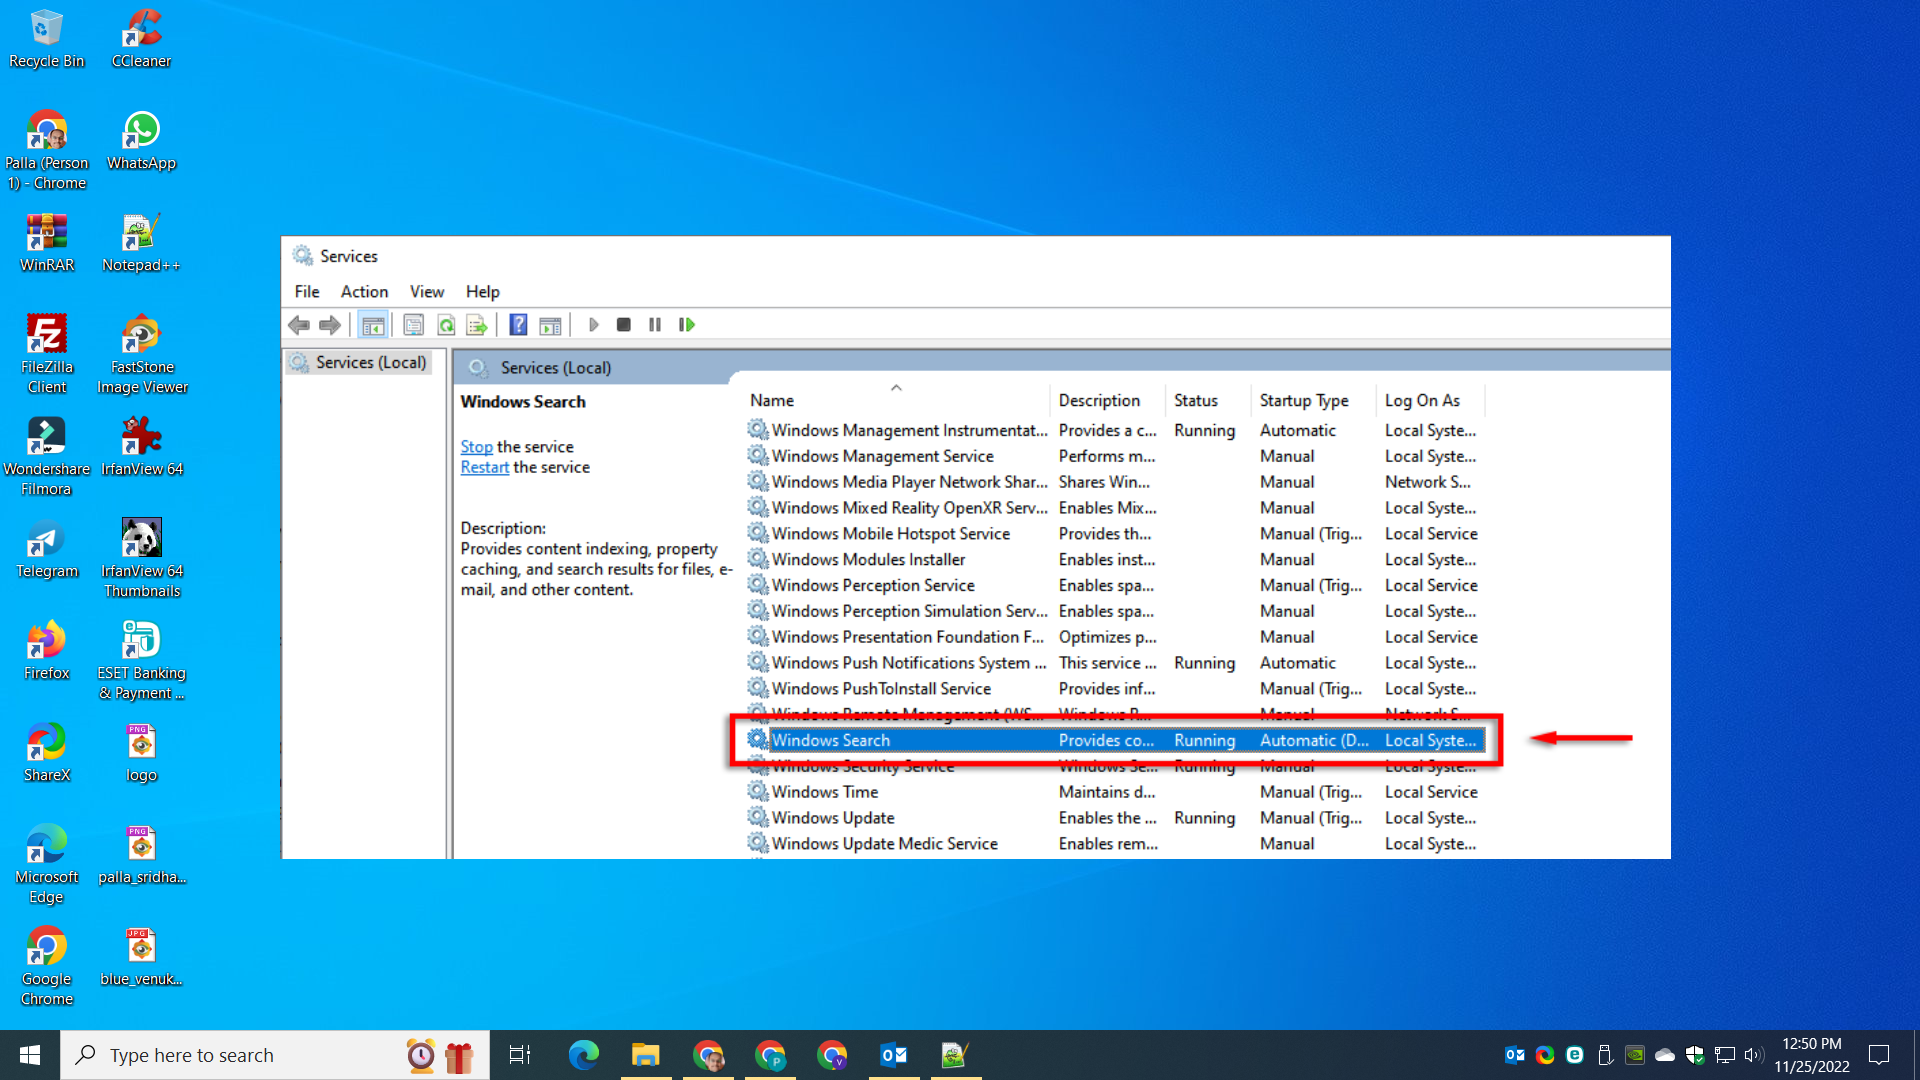Click the Services window title icon
1920x1080 pixels.
[302, 256]
